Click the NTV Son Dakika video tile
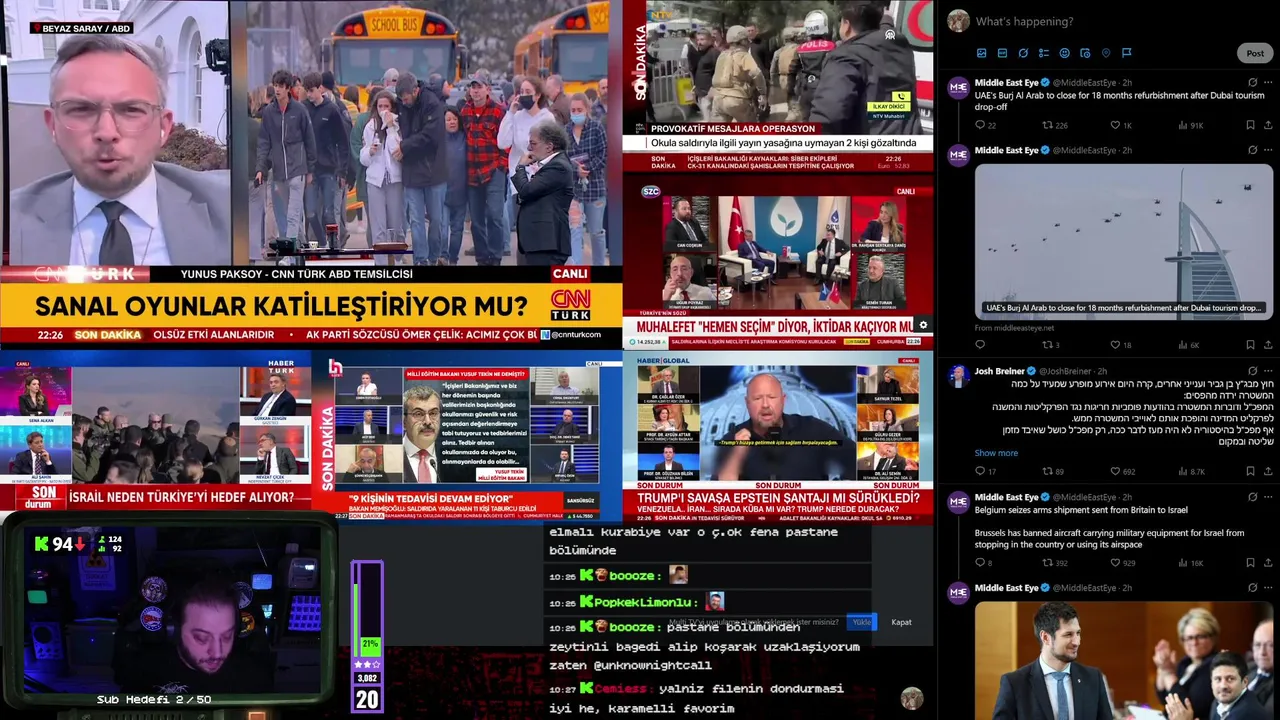Image resolution: width=1280 pixels, height=720 pixels. pyautogui.click(x=778, y=87)
